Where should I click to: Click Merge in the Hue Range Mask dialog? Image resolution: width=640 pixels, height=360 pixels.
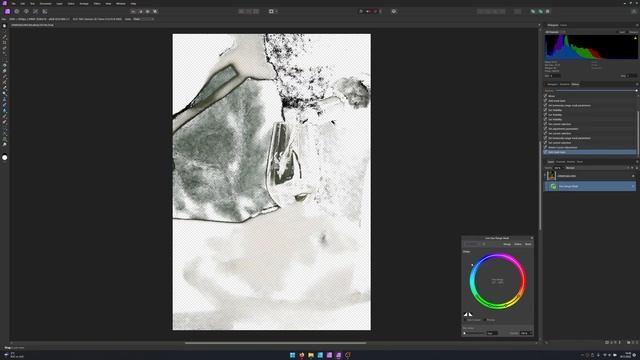click(x=507, y=244)
